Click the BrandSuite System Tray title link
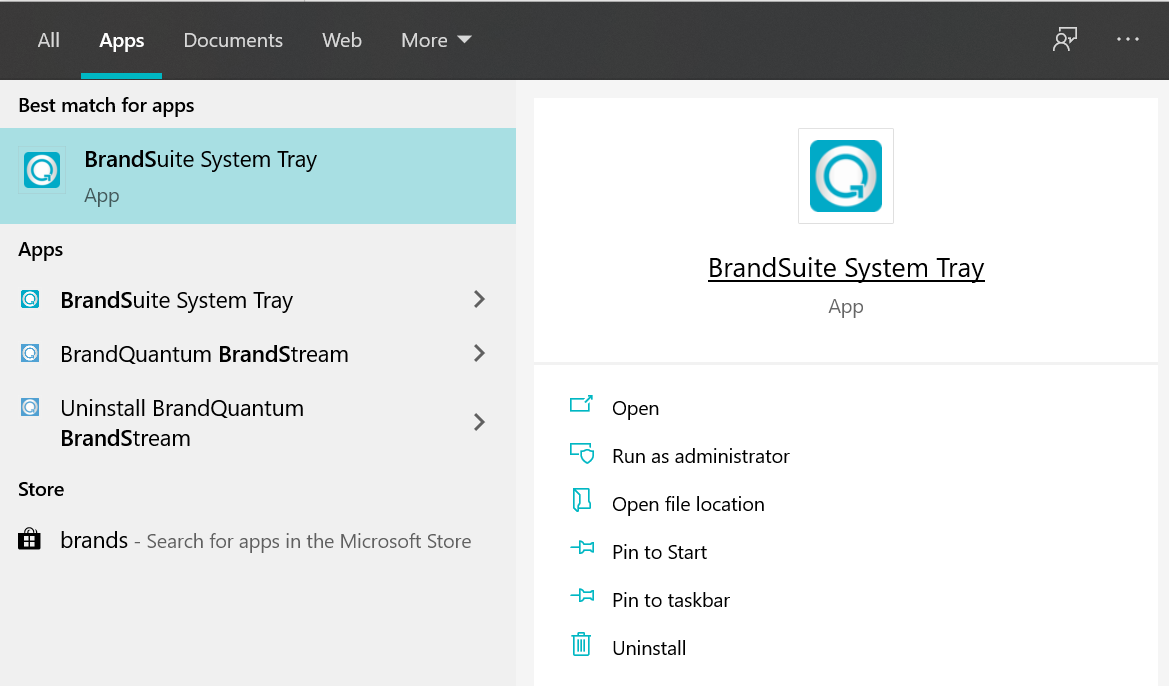This screenshot has width=1169, height=686. (x=846, y=268)
